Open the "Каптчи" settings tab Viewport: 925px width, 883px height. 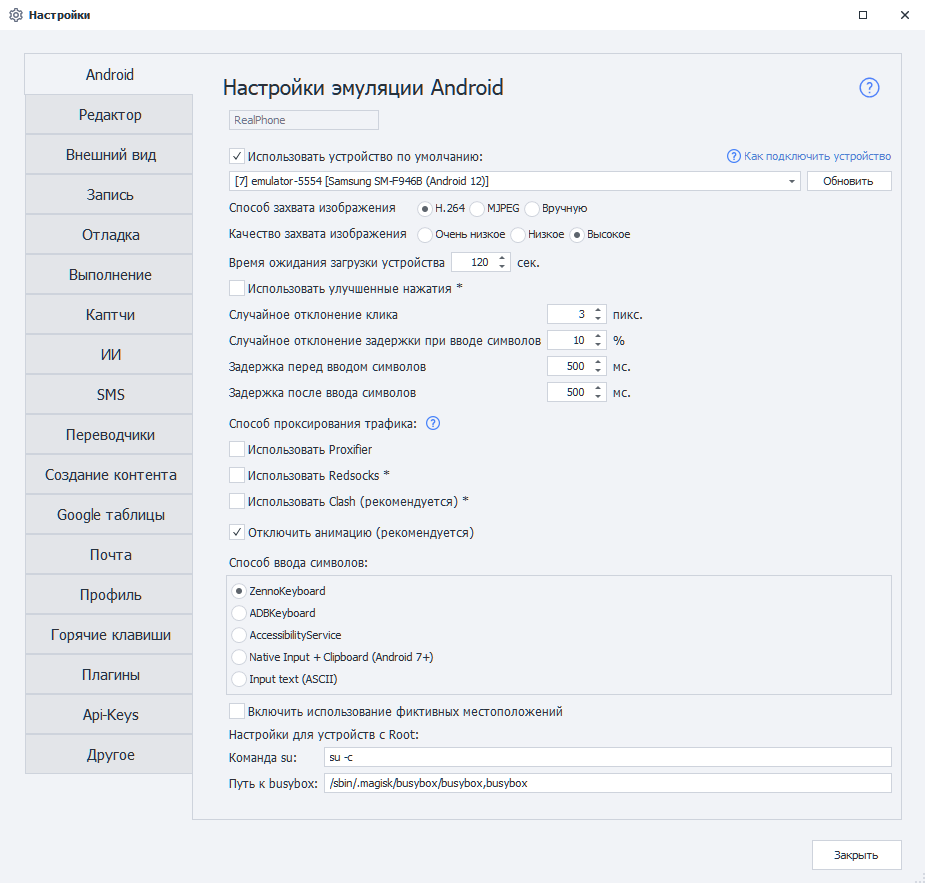click(x=109, y=314)
